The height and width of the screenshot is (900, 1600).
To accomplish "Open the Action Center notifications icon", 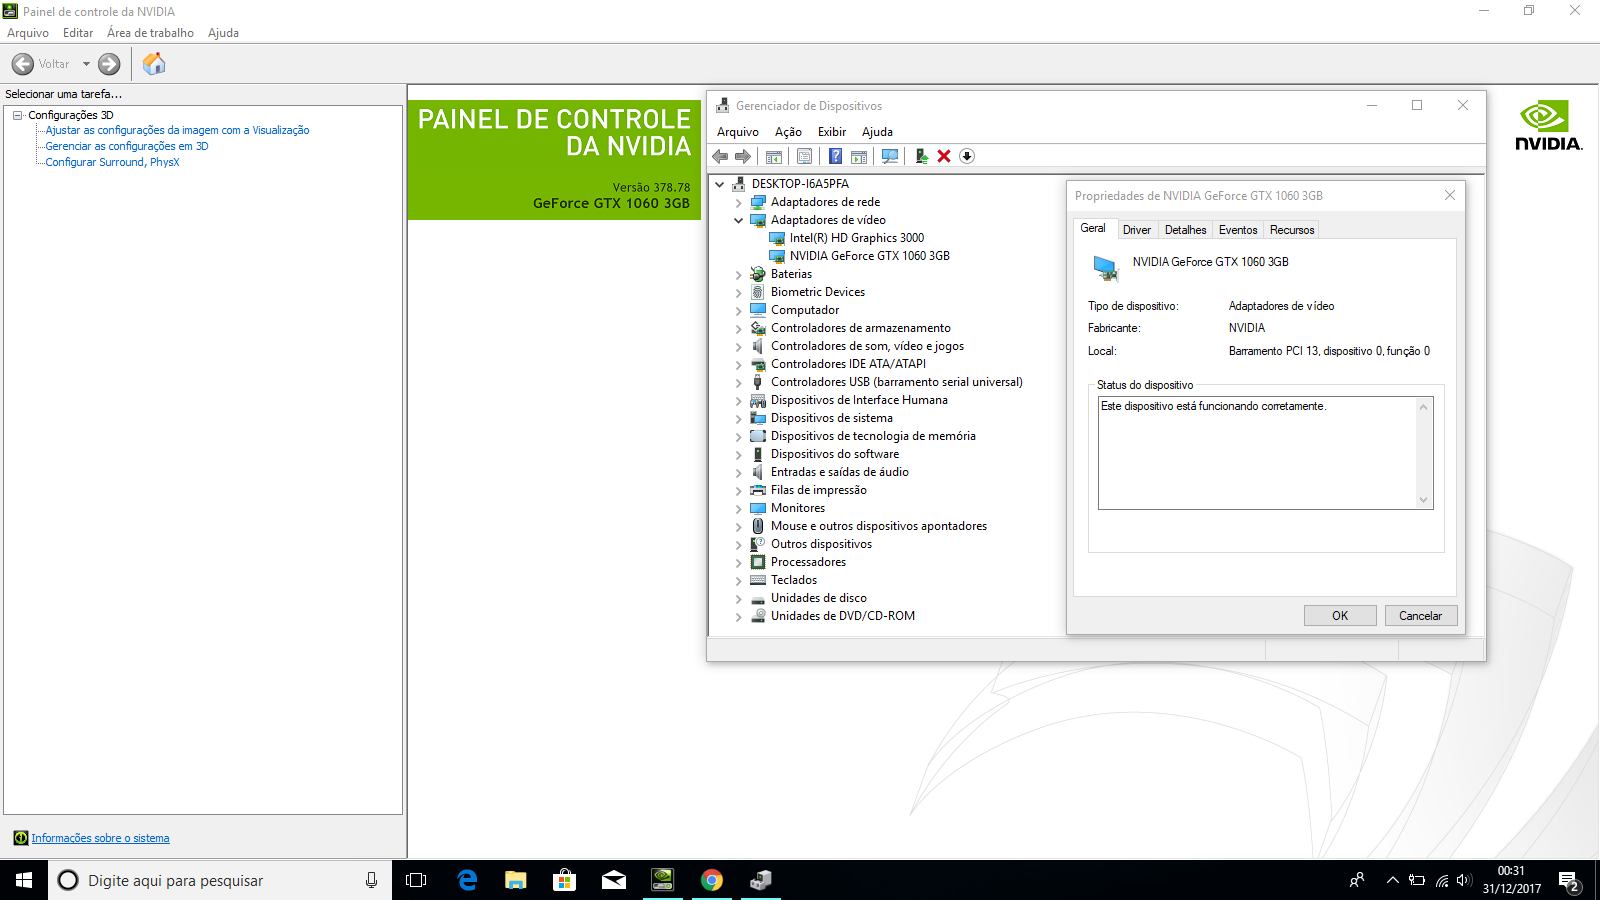I will (1569, 881).
